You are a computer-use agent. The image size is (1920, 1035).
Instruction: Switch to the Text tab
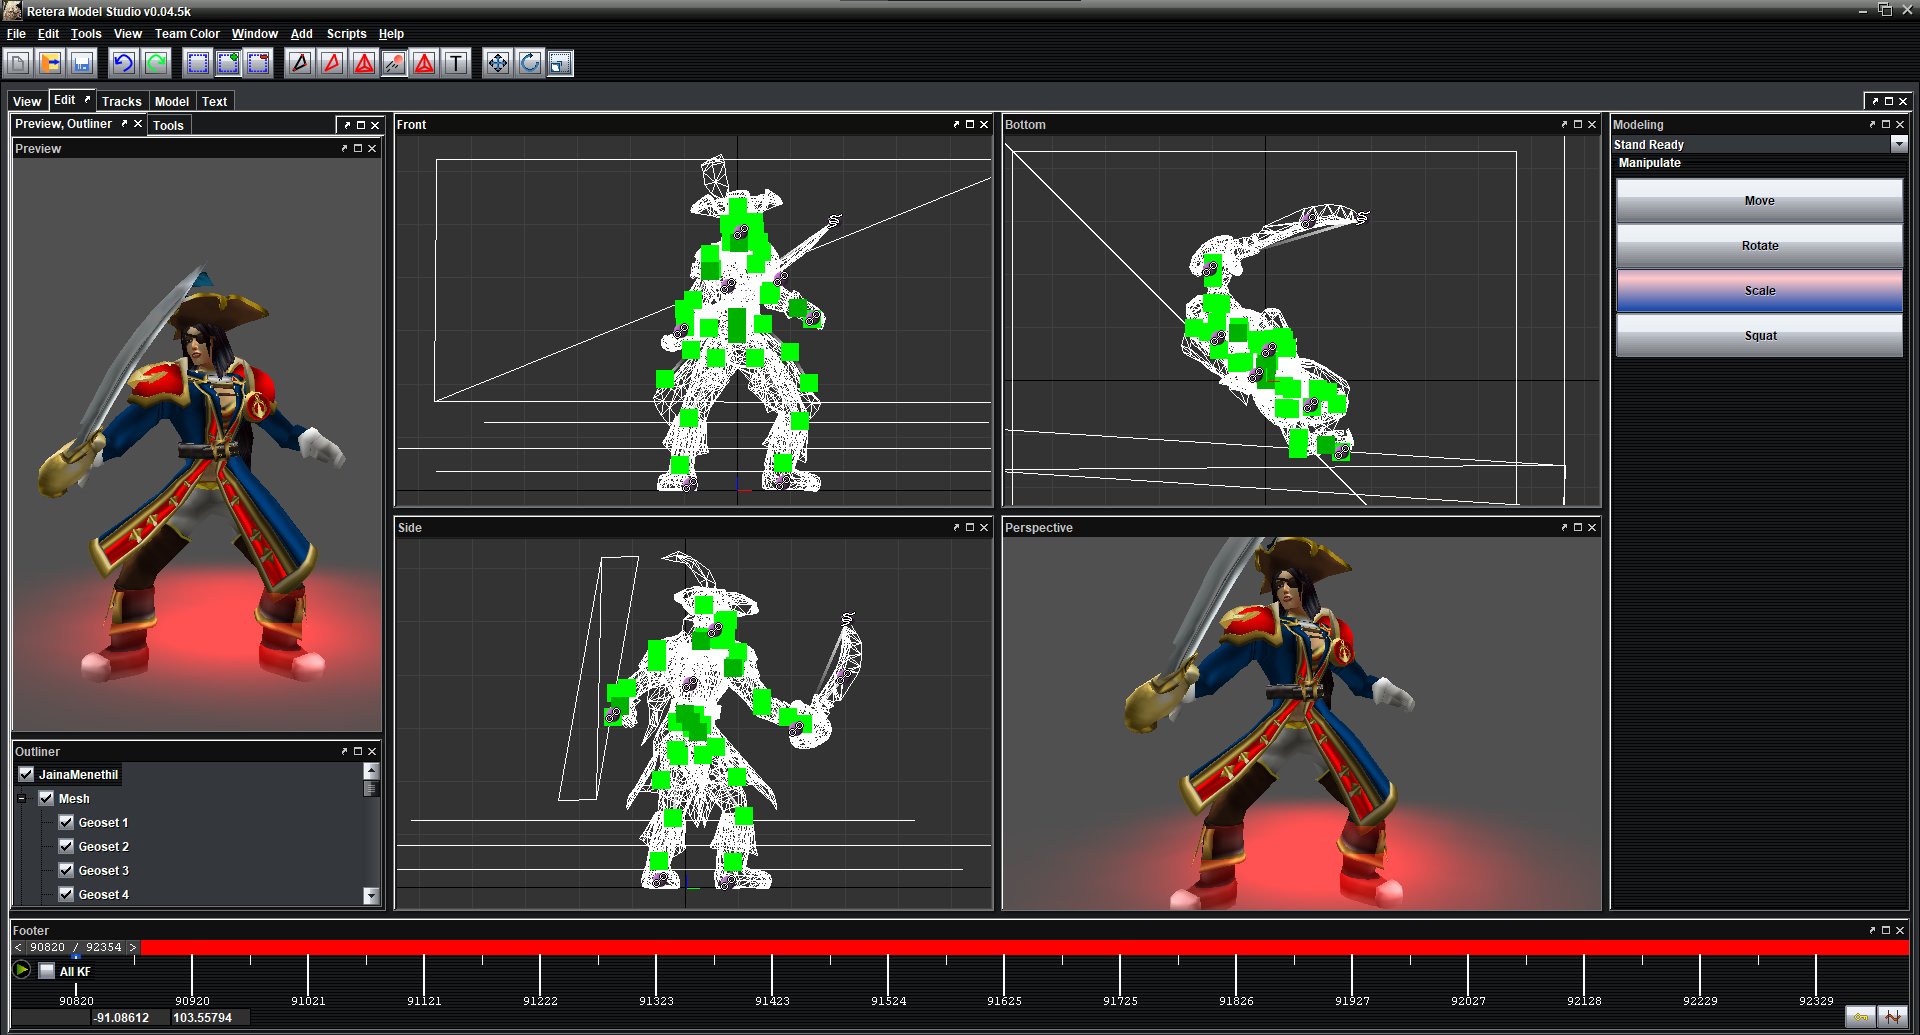click(215, 102)
